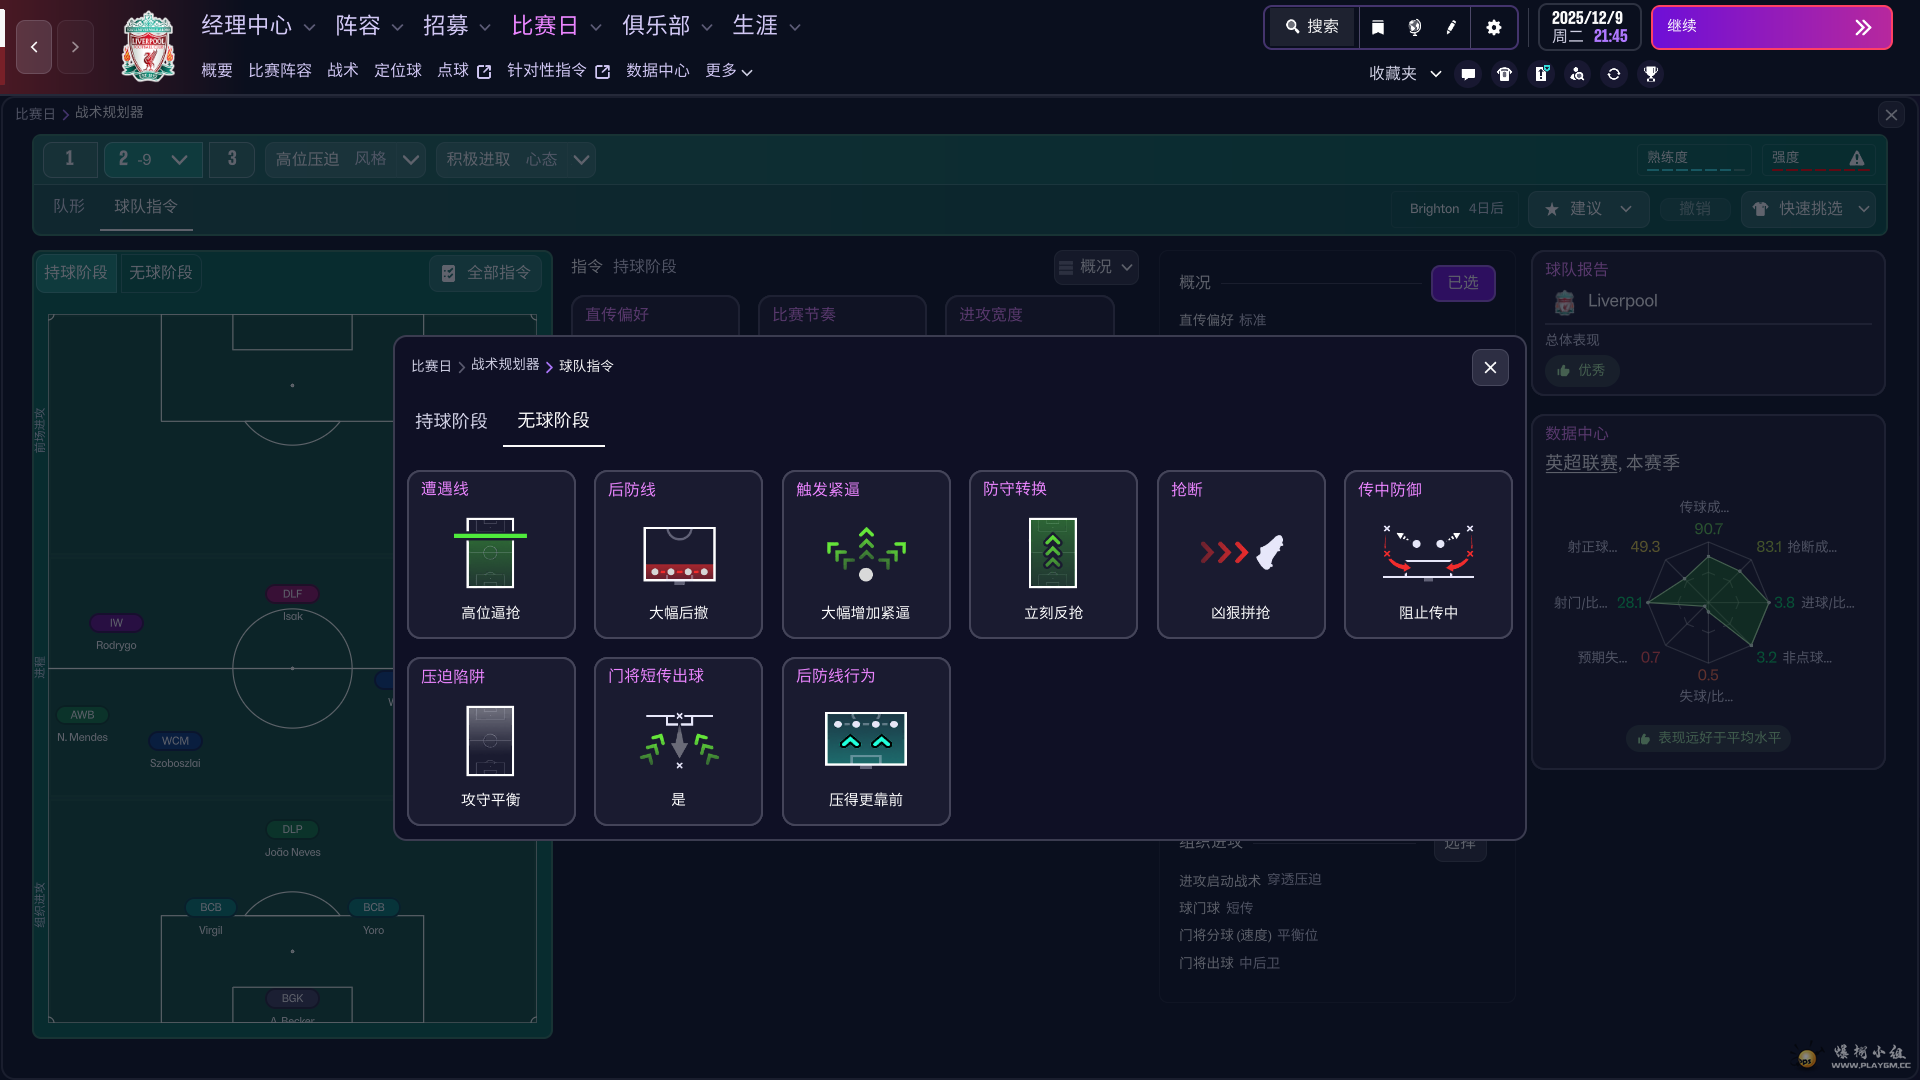This screenshot has width=1920, height=1080.
Task: Select the 门将短传出球 instruction card
Action: coord(678,741)
